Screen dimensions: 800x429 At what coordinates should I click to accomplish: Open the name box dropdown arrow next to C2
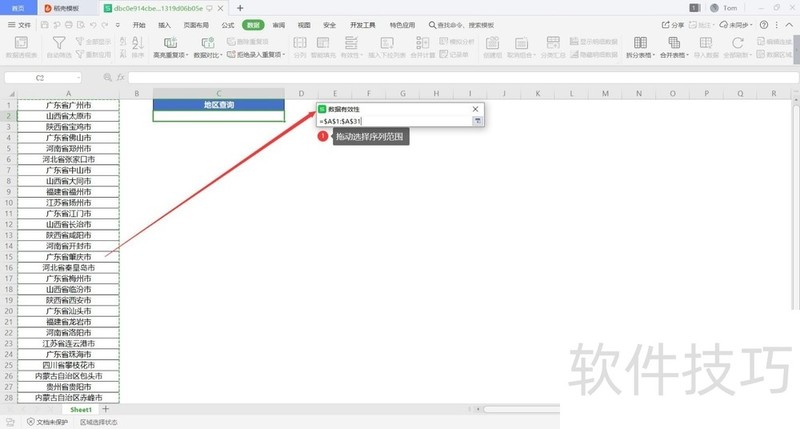(79, 78)
